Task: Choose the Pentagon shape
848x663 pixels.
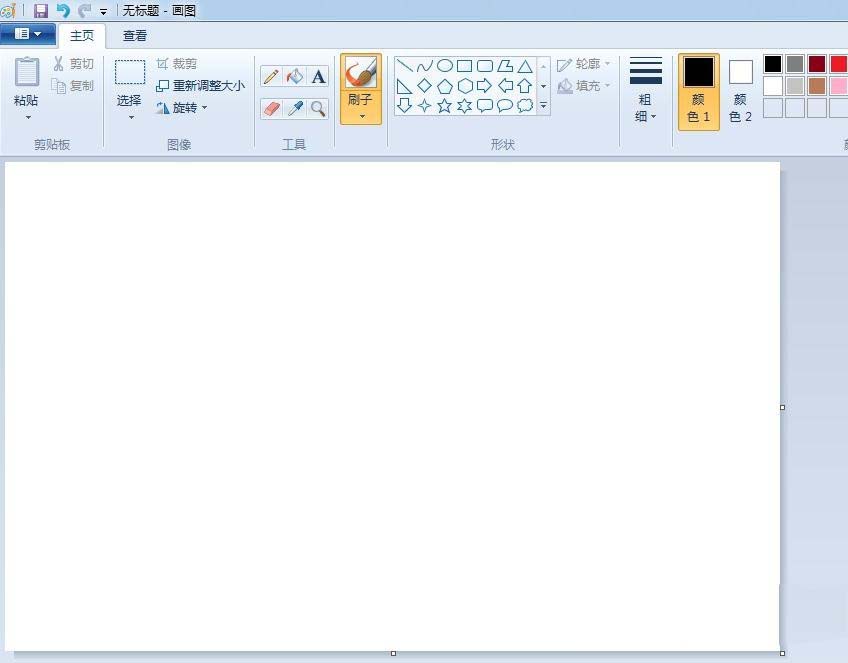Action: 445,86
